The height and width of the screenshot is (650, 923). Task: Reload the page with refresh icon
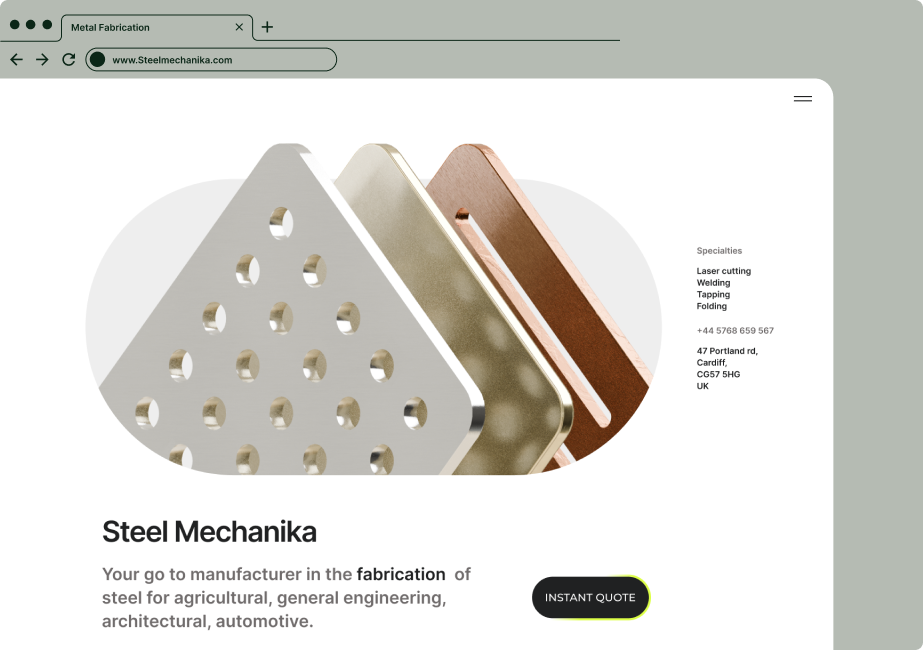(x=69, y=59)
